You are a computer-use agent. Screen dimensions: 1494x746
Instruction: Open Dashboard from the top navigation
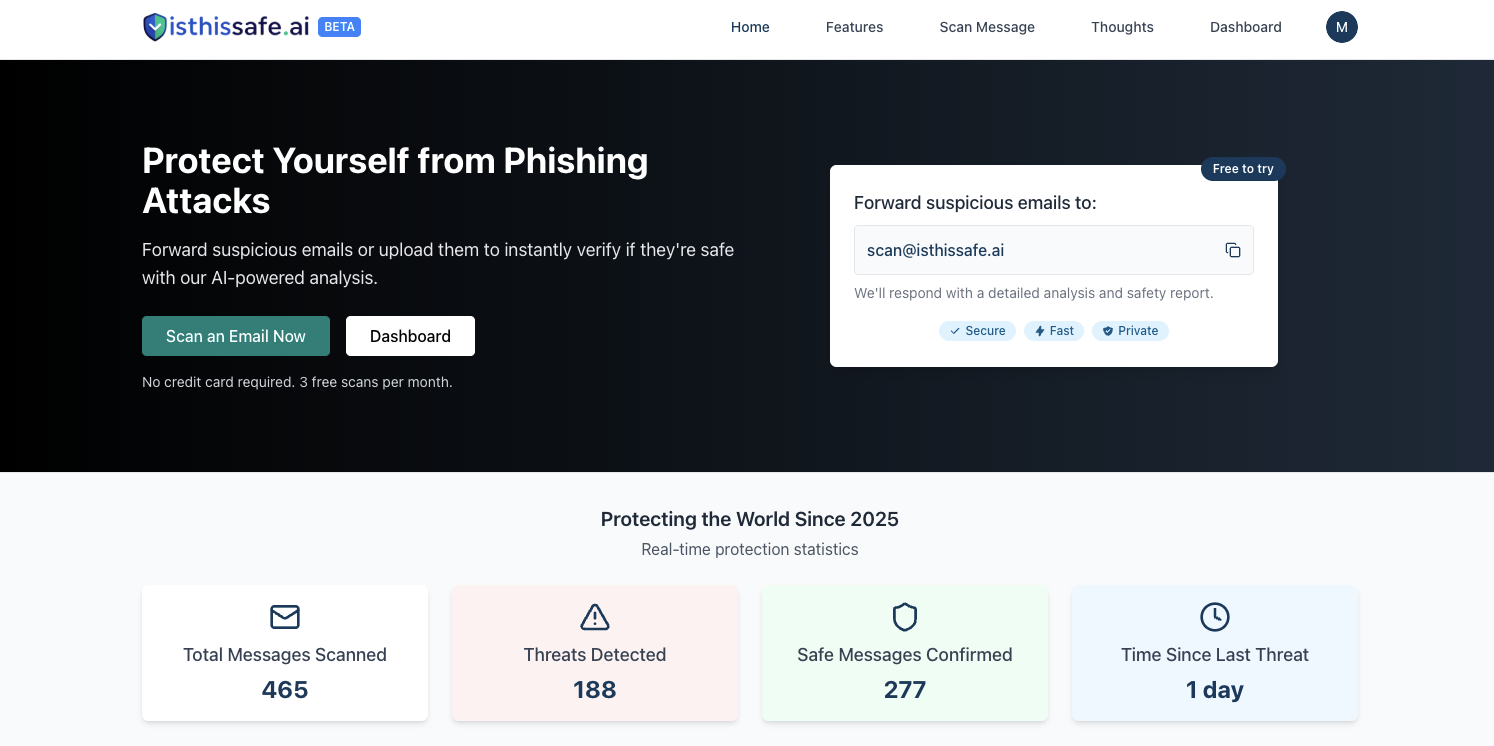(x=1245, y=27)
